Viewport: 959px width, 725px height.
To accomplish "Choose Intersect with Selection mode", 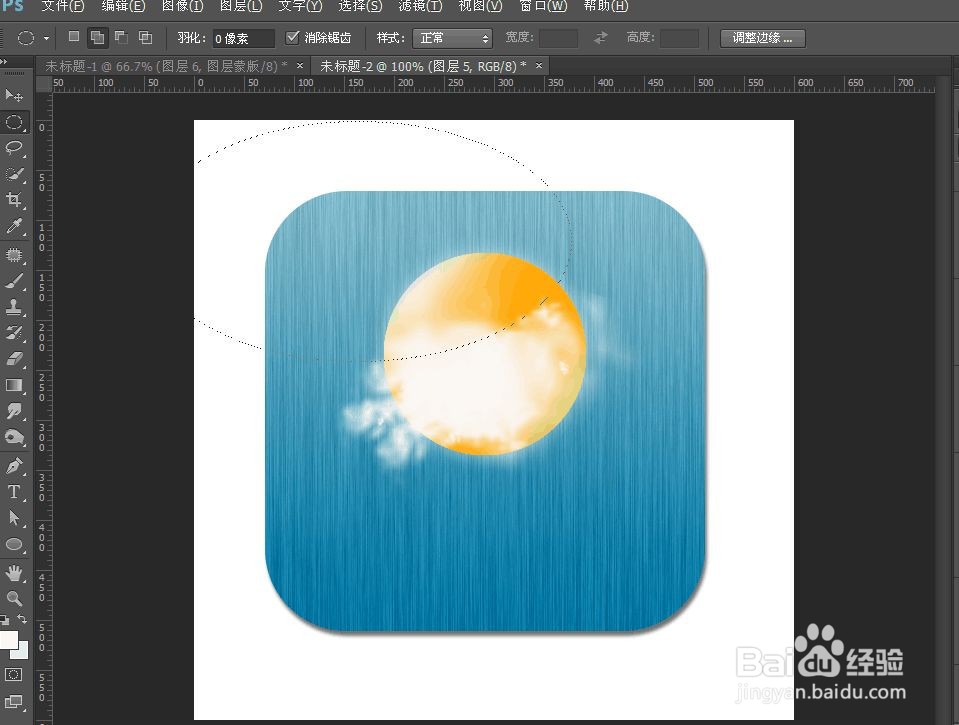I will pos(145,37).
